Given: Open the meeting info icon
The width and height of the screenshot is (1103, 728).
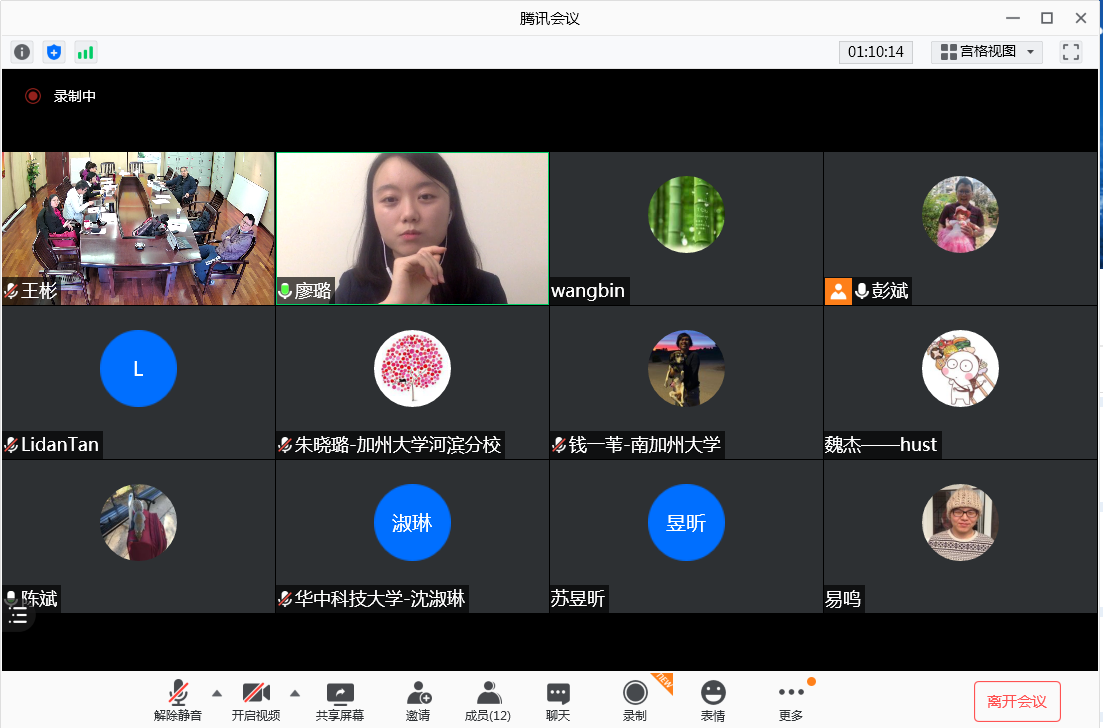Looking at the screenshot, I should [22, 52].
